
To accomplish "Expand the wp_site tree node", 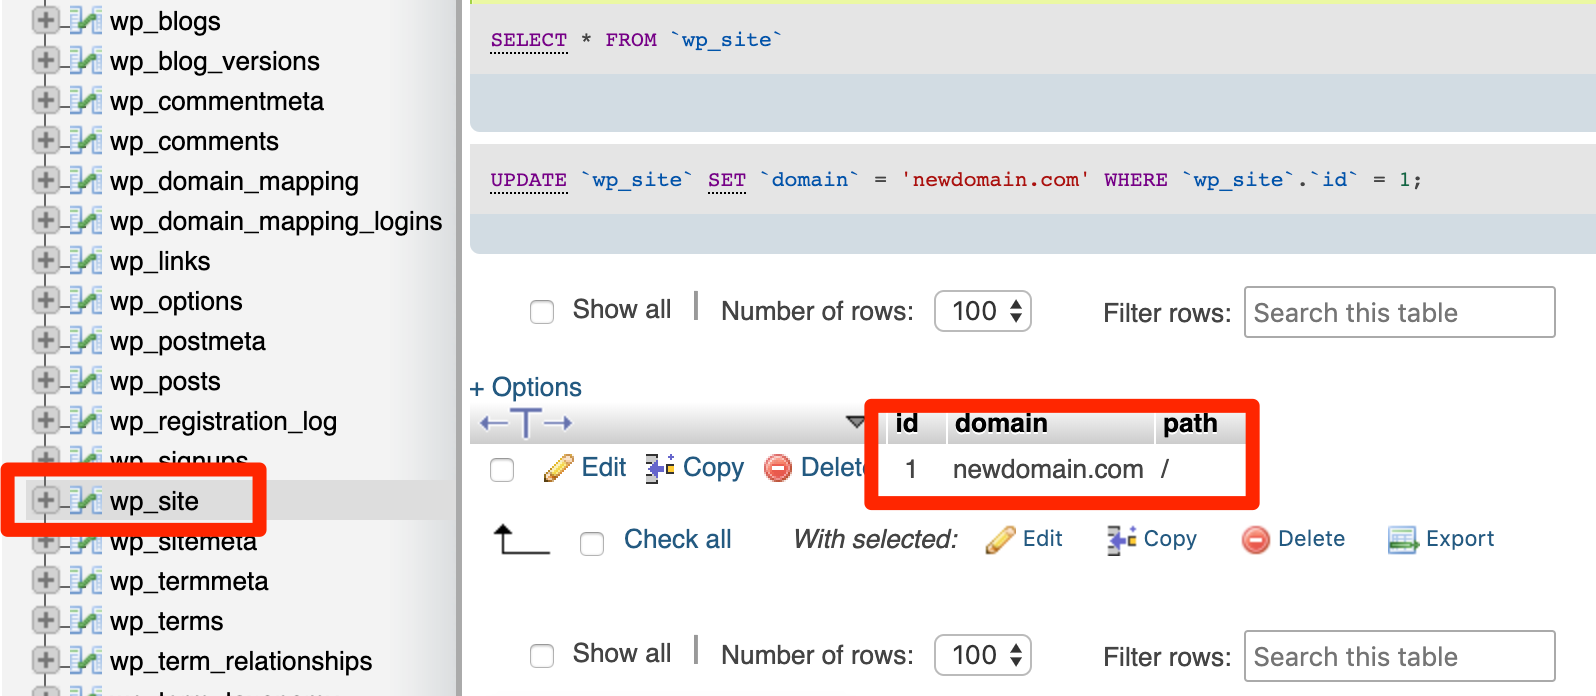I will click(x=45, y=500).
